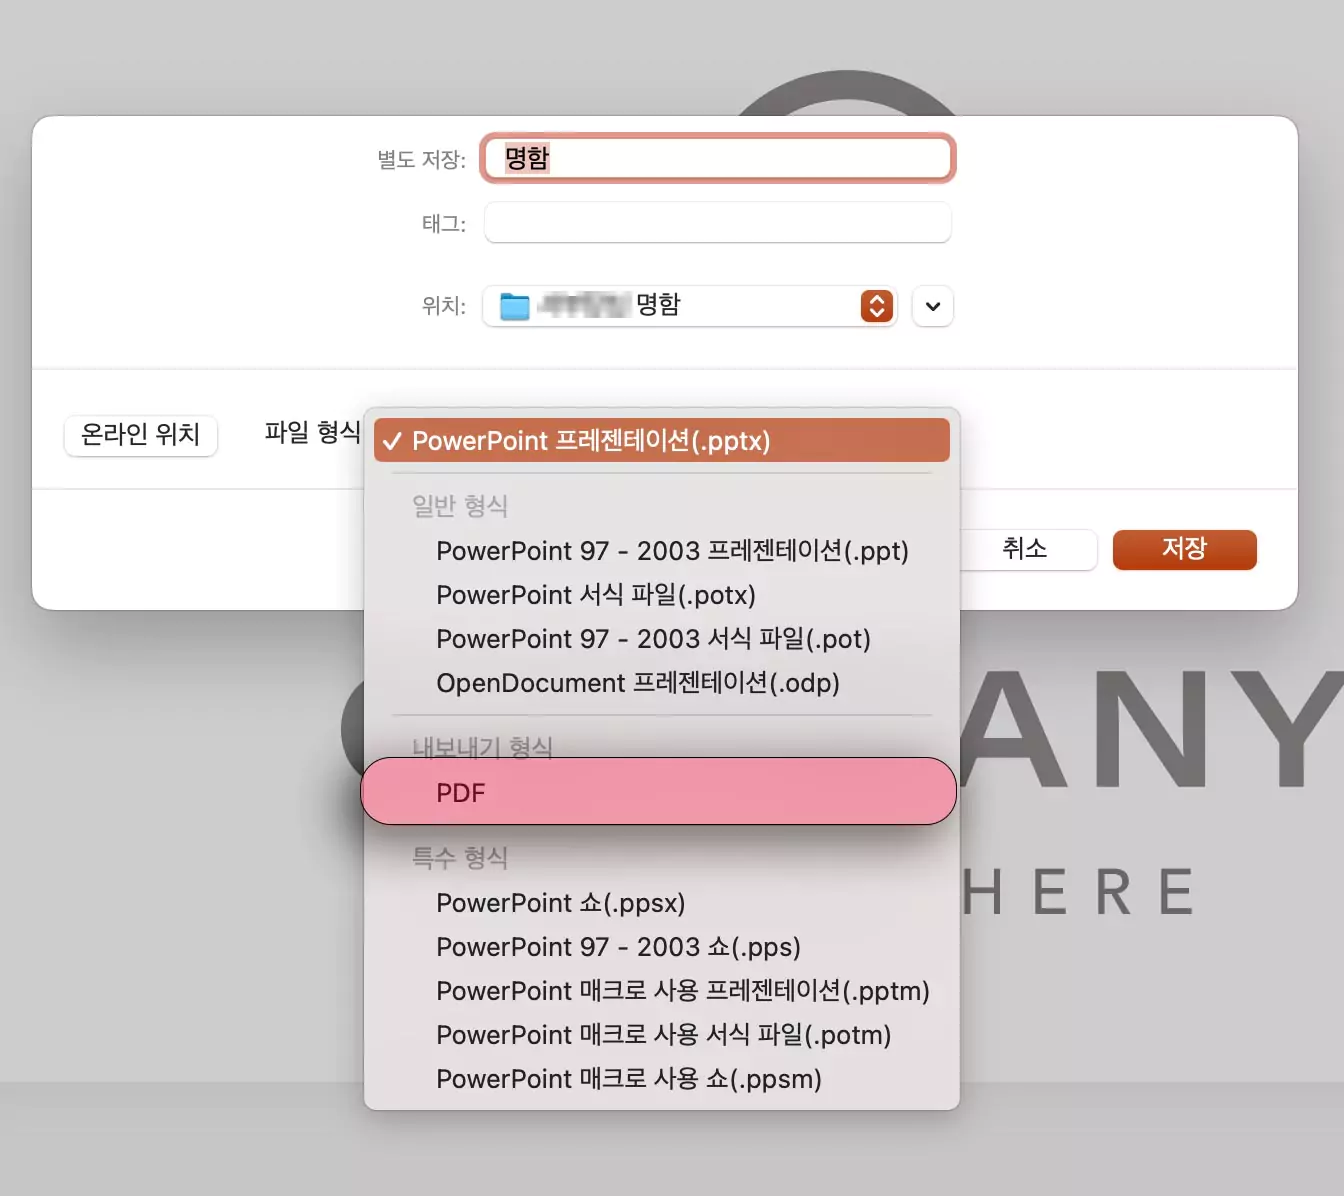Choose PowerPoint 매크로 사용 쇼(.ppsm)
This screenshot has height=1196, width=1344.
(x=661, y=1079)
